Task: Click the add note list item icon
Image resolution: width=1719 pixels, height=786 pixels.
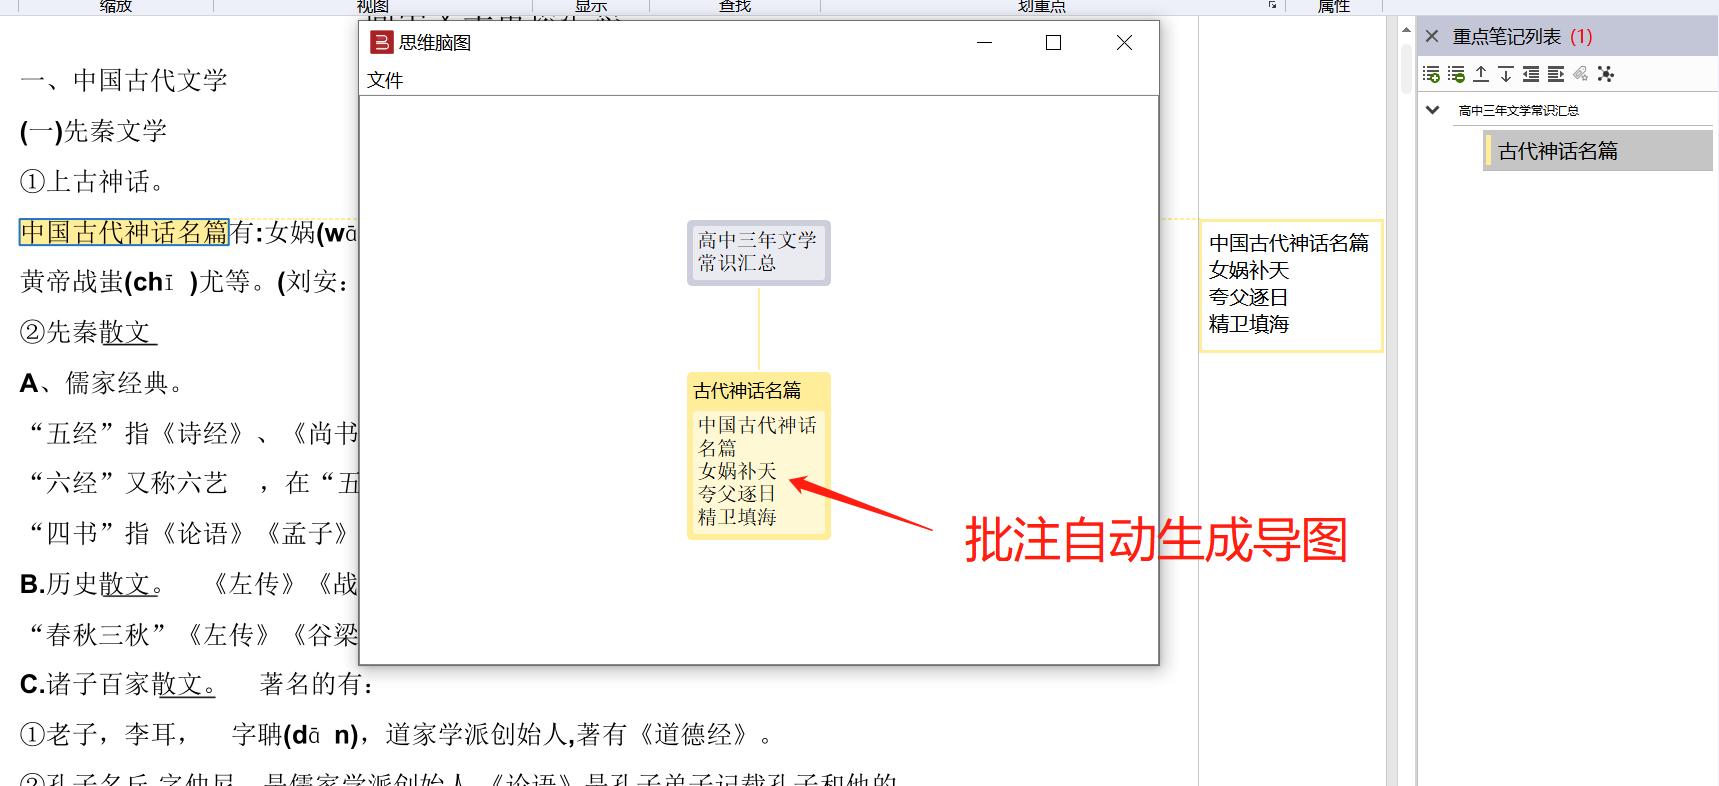Action: pyautogui.click(x=1431, y=74)
